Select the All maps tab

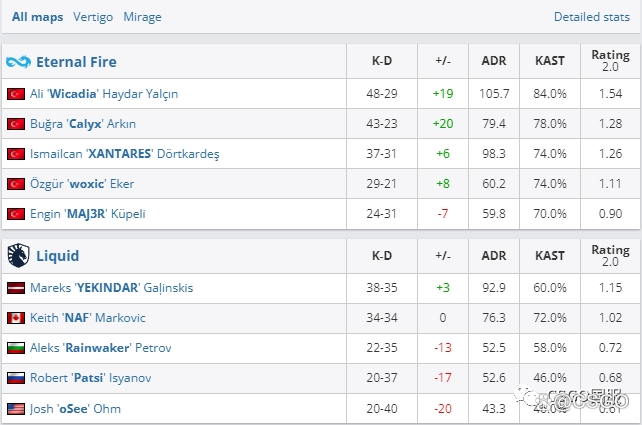coord(40,17)
